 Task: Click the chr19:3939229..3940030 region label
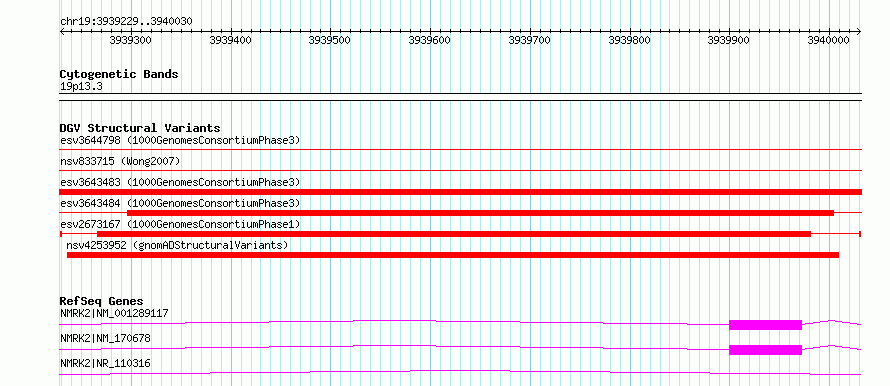pyautogui.click(x=126, y=22)
